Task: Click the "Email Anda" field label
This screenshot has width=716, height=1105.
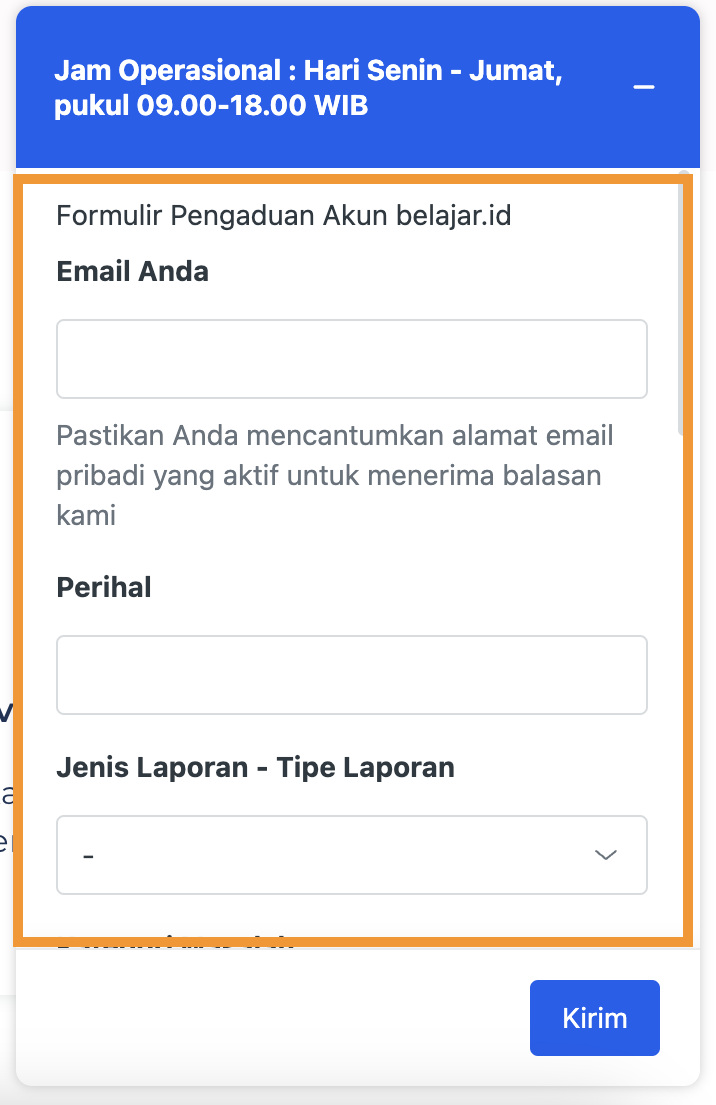Action: pos(133,272)
